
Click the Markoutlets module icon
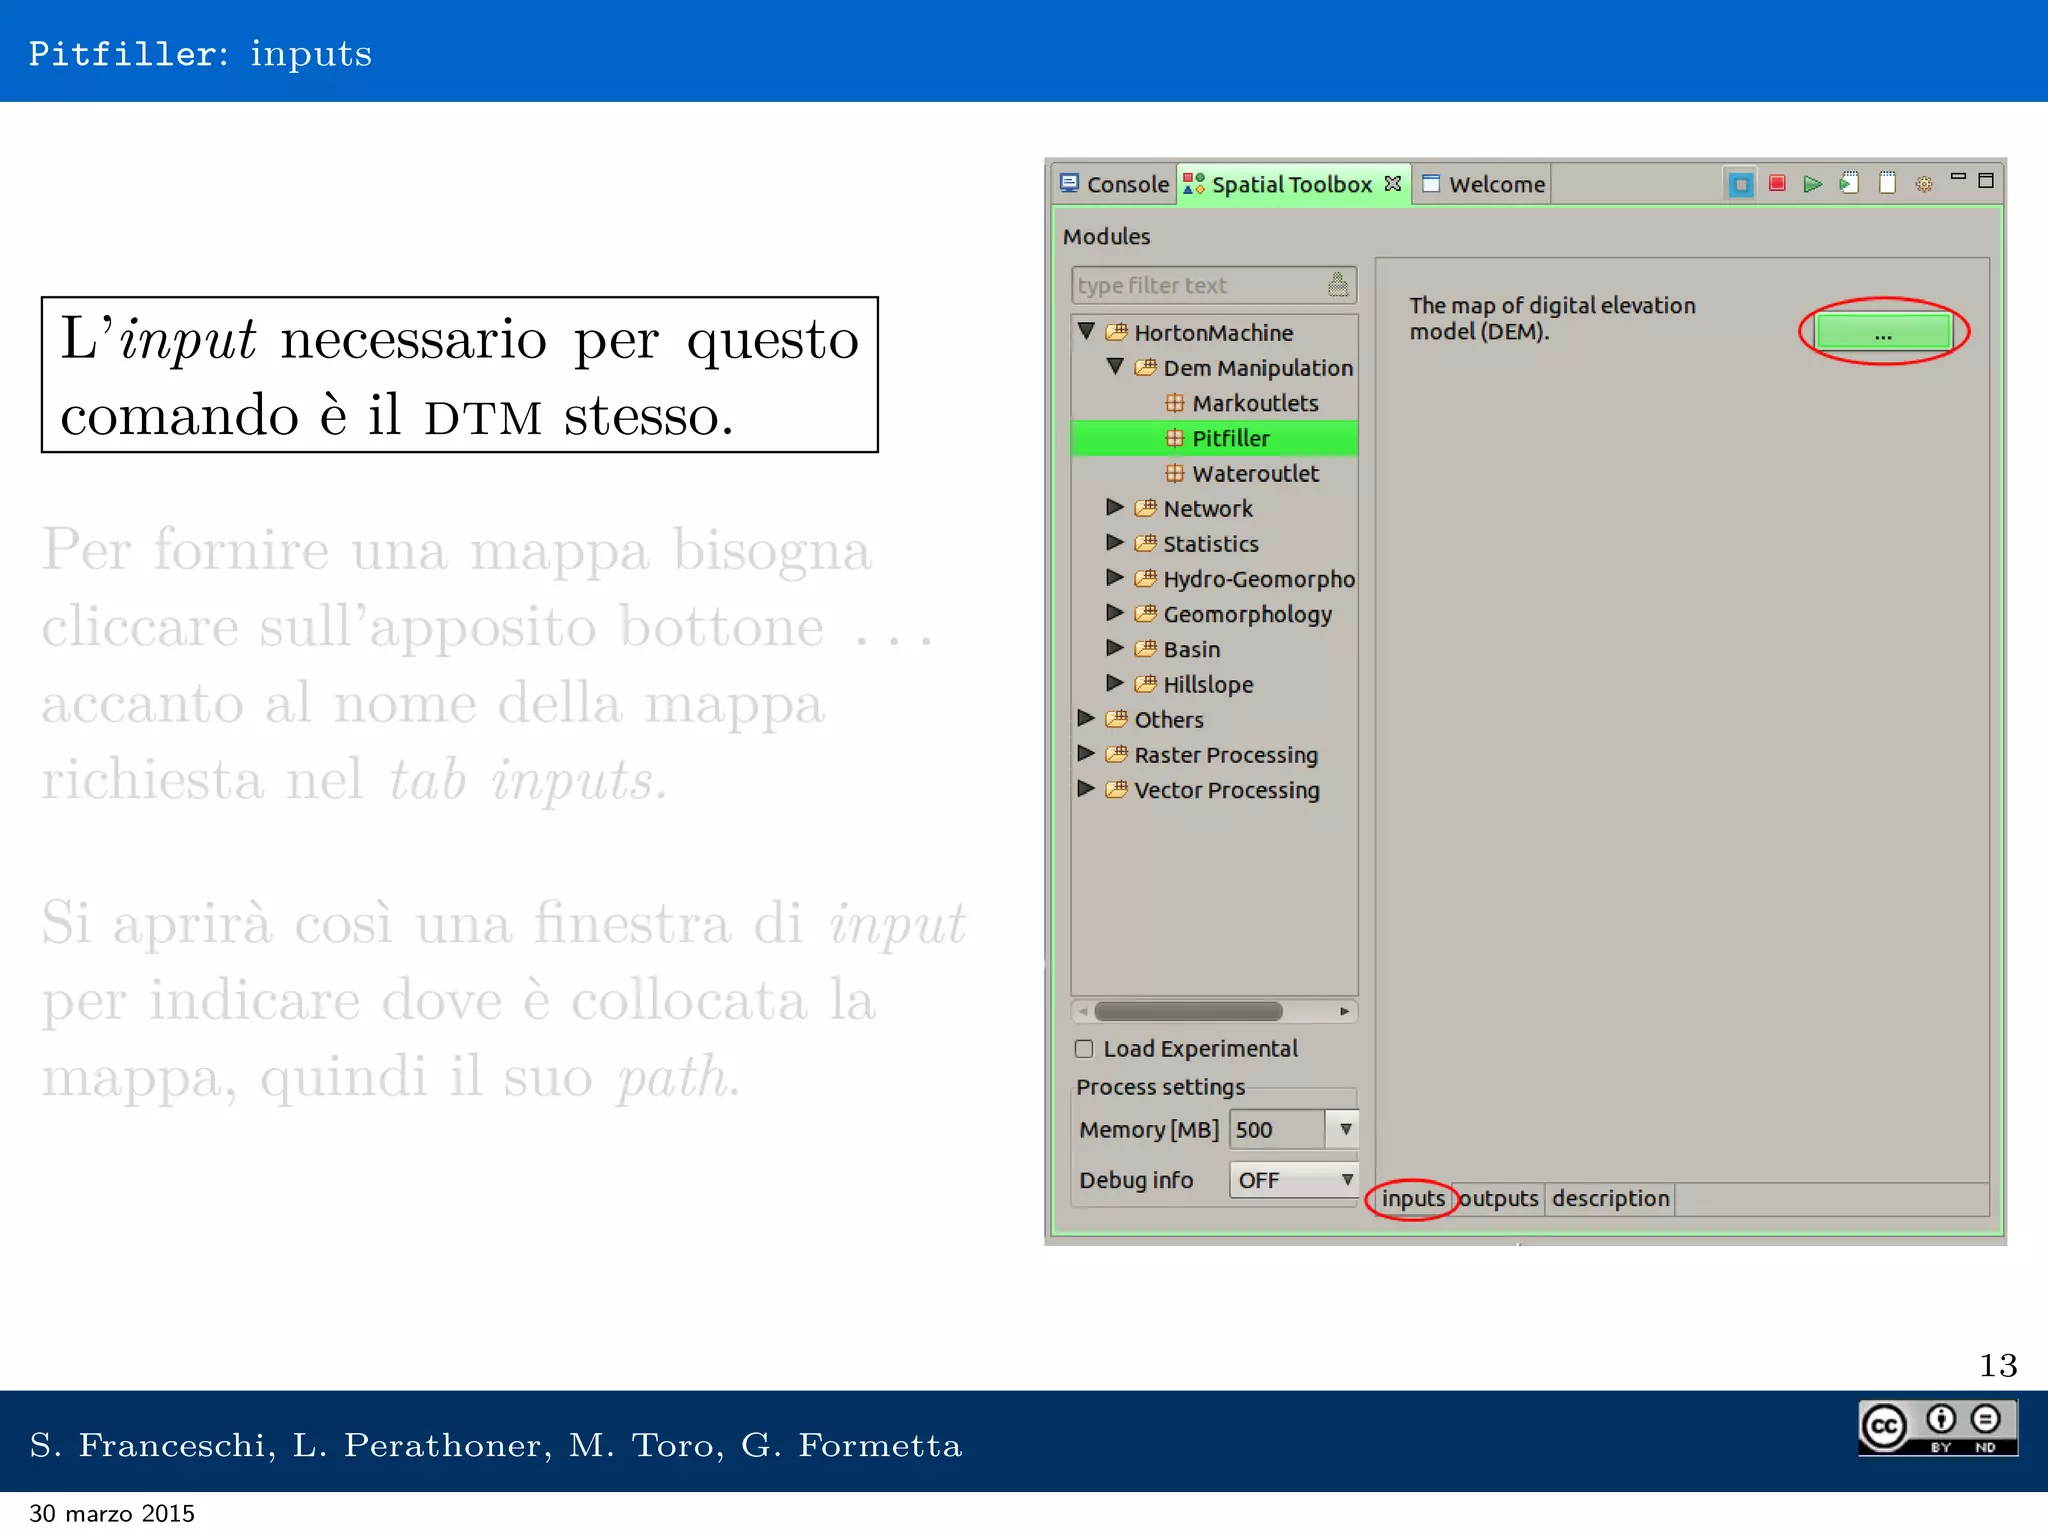click(x=1175, y=403)
